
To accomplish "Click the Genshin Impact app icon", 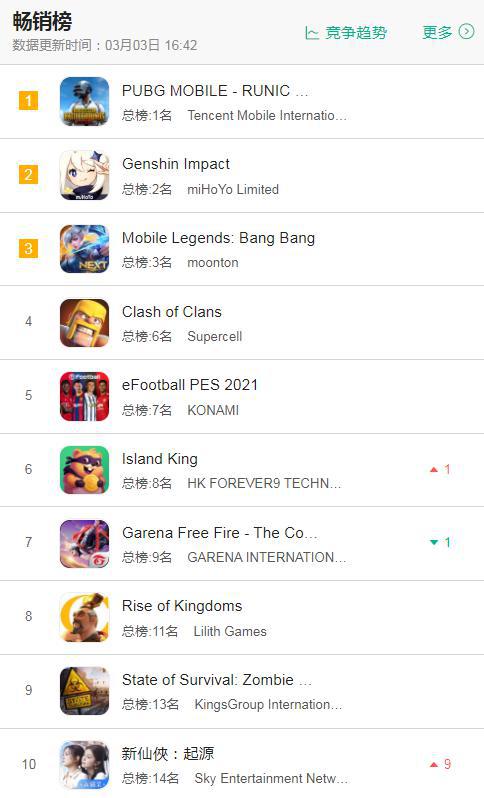I will [x=84, y=175].
